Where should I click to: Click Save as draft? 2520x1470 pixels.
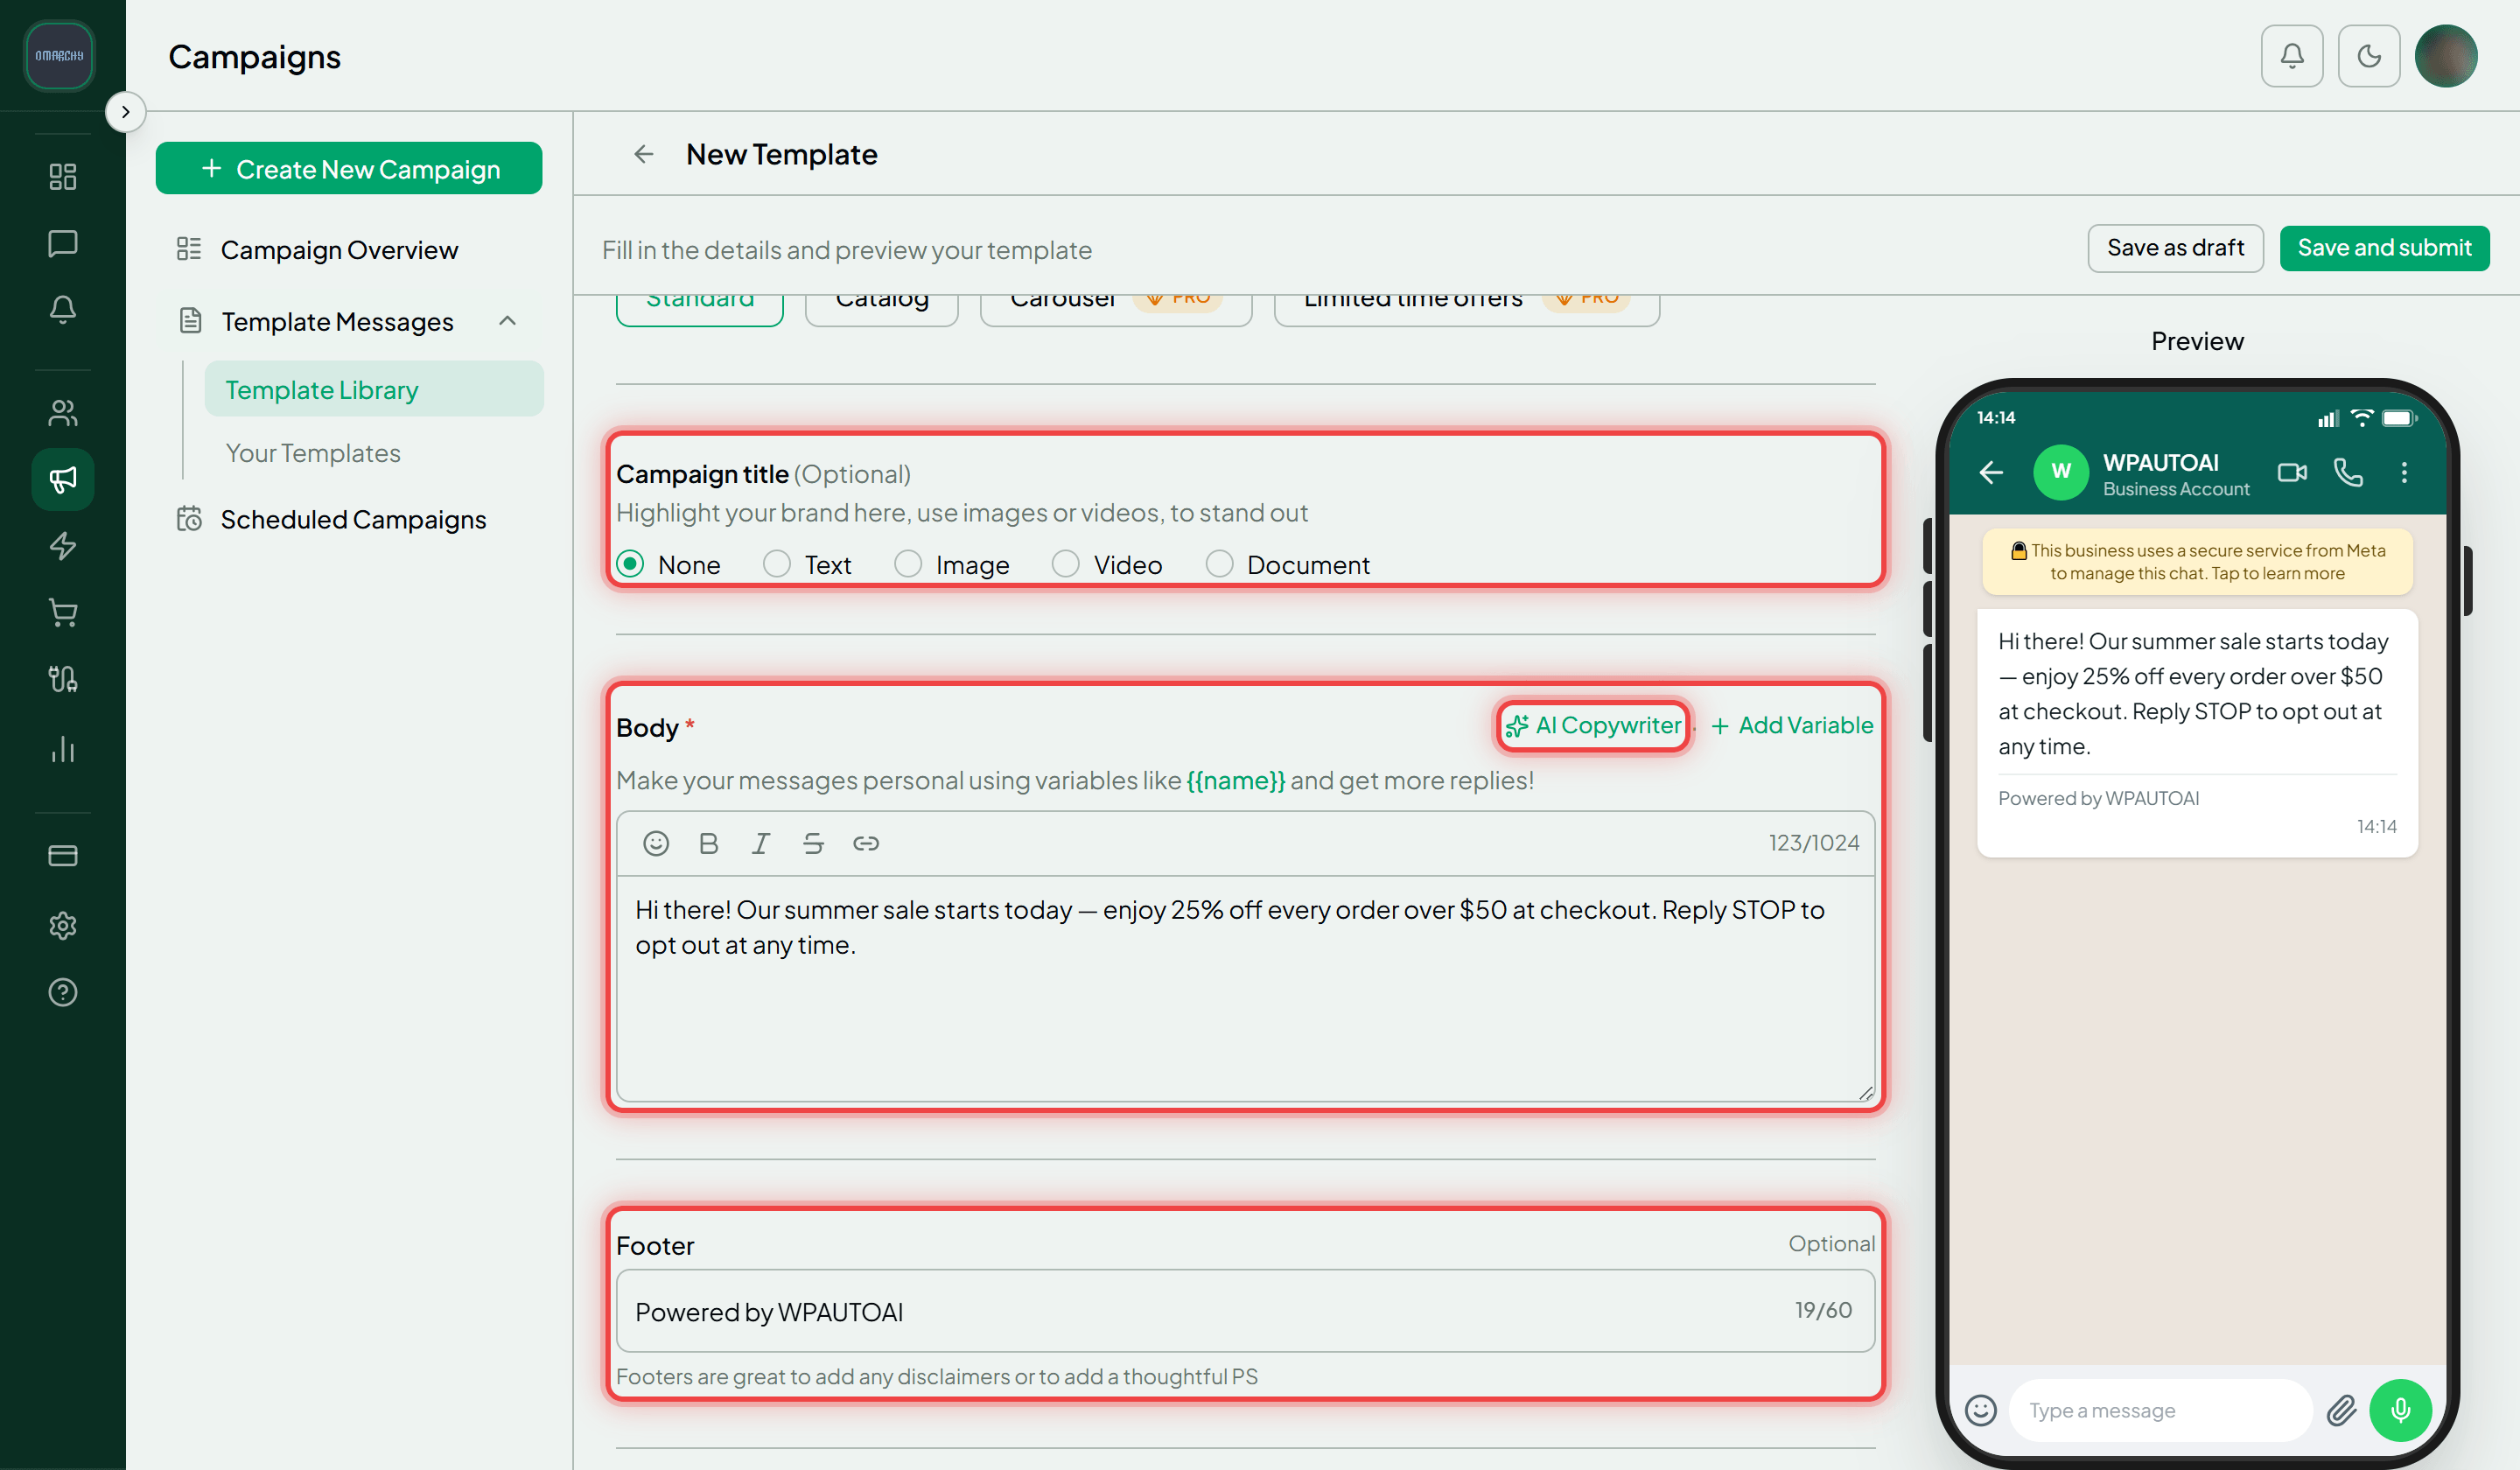2174,247
